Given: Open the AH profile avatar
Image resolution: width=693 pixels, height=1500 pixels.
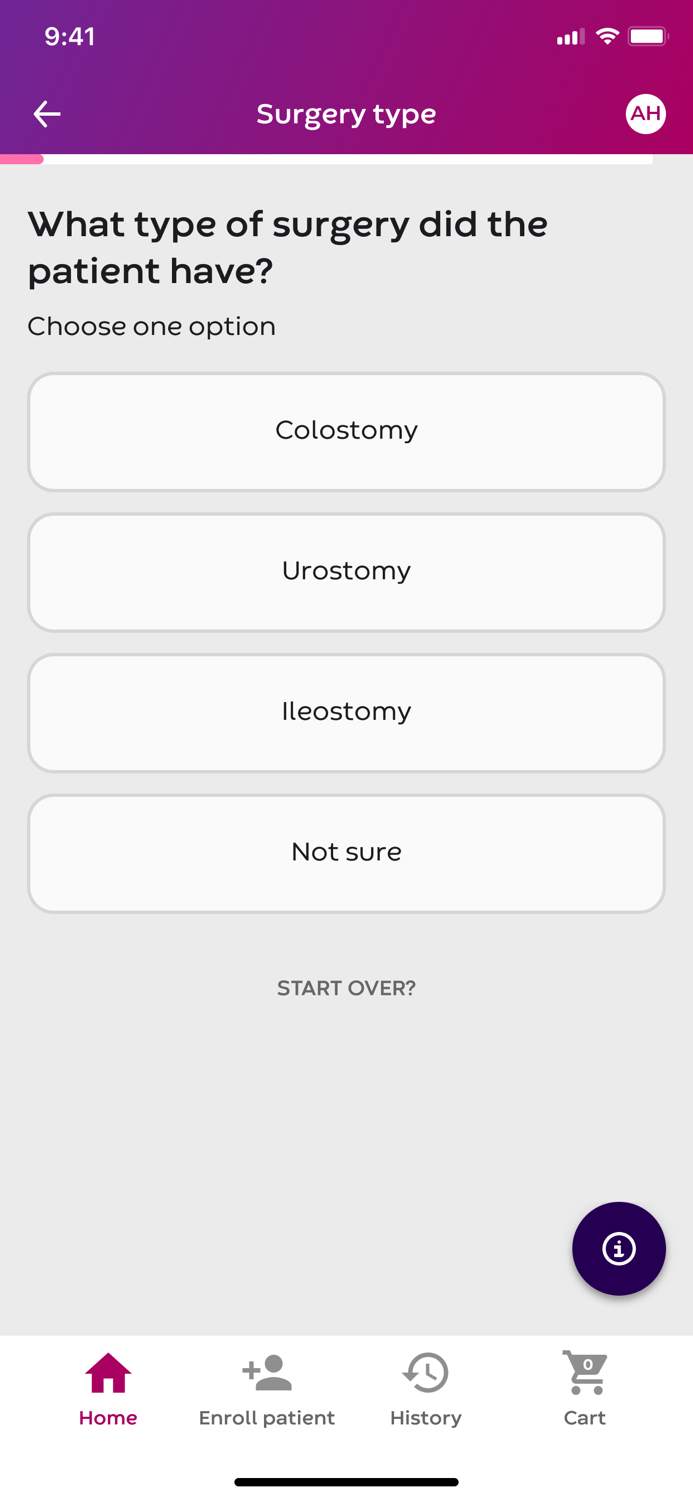Looking at the screenshot, I should pos(646,114).
